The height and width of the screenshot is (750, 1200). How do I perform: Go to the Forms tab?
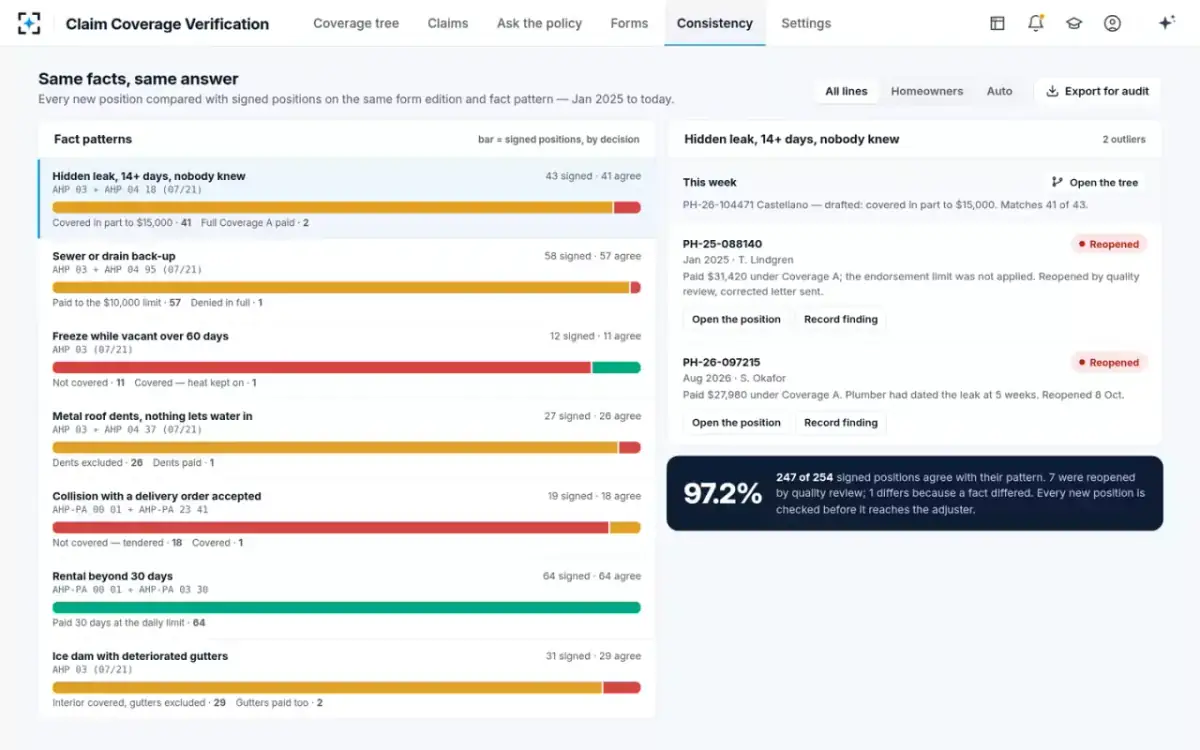pos(629,23)
